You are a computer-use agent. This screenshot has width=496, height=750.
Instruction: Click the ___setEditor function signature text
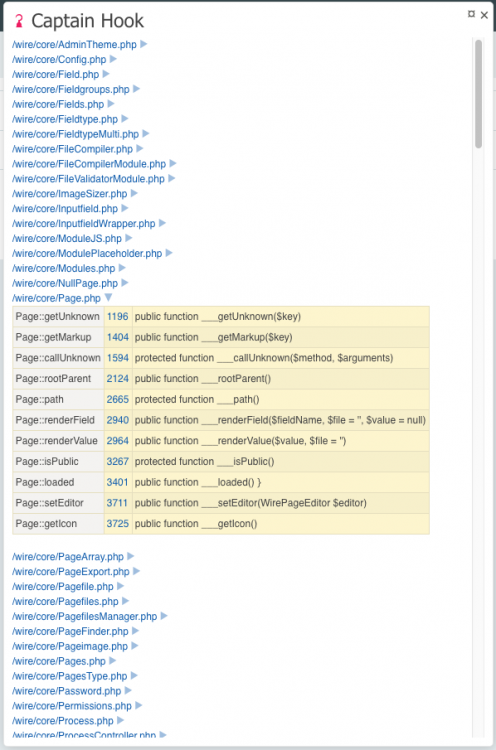(251, 503)
